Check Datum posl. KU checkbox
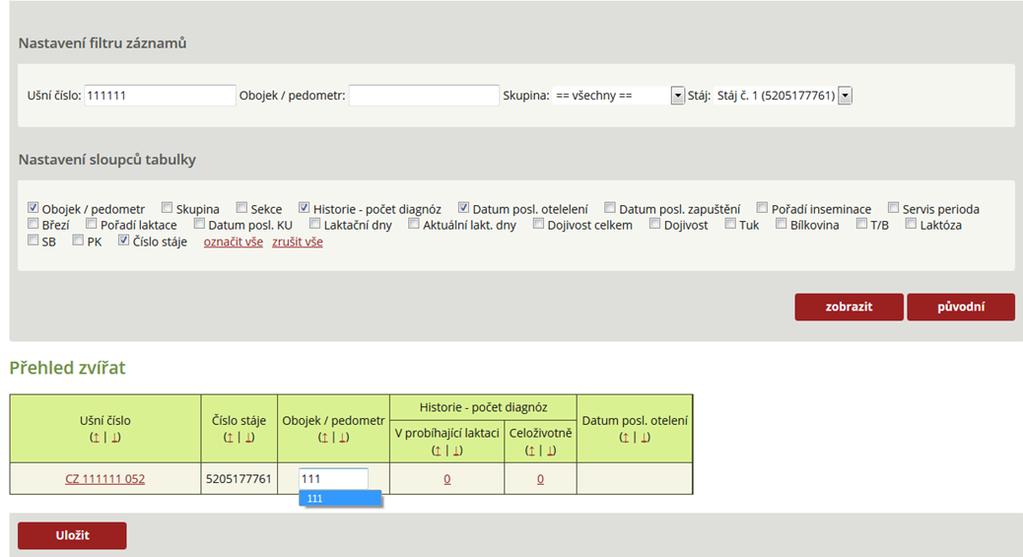 tap(199, 224)
